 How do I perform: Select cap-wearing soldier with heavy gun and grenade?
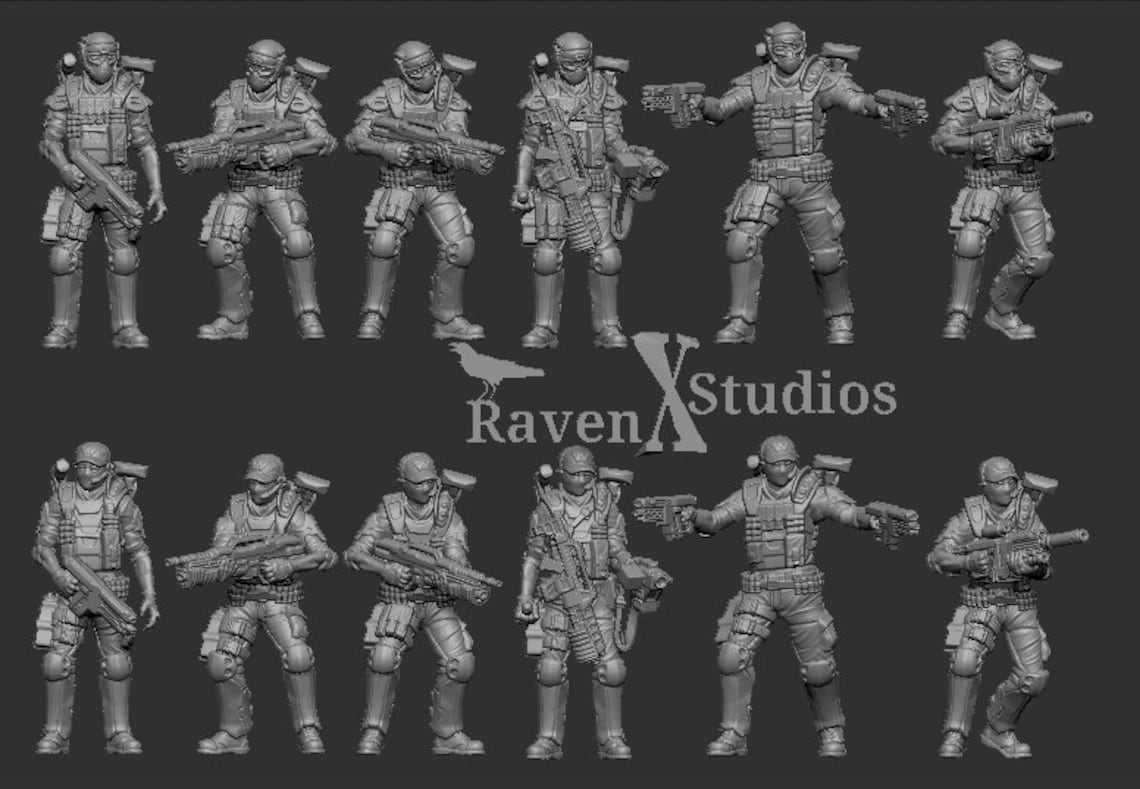point(593,603)
